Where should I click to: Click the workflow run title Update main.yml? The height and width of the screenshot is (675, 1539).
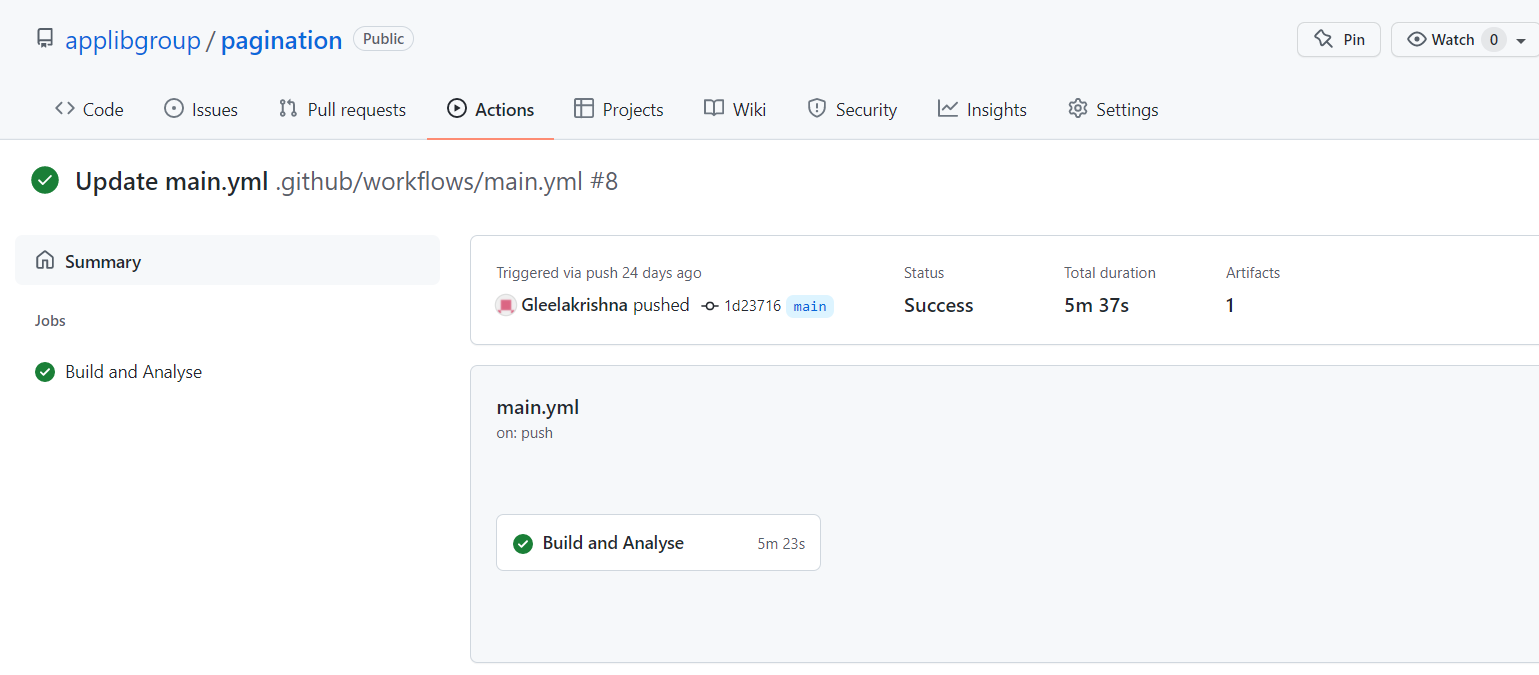172,181
